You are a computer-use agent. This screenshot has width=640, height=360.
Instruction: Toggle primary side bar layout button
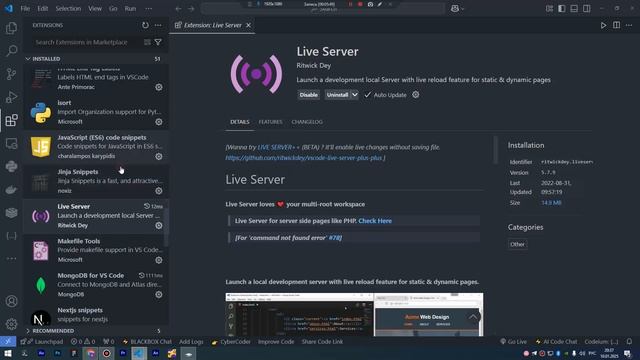[x=562, y=9]
